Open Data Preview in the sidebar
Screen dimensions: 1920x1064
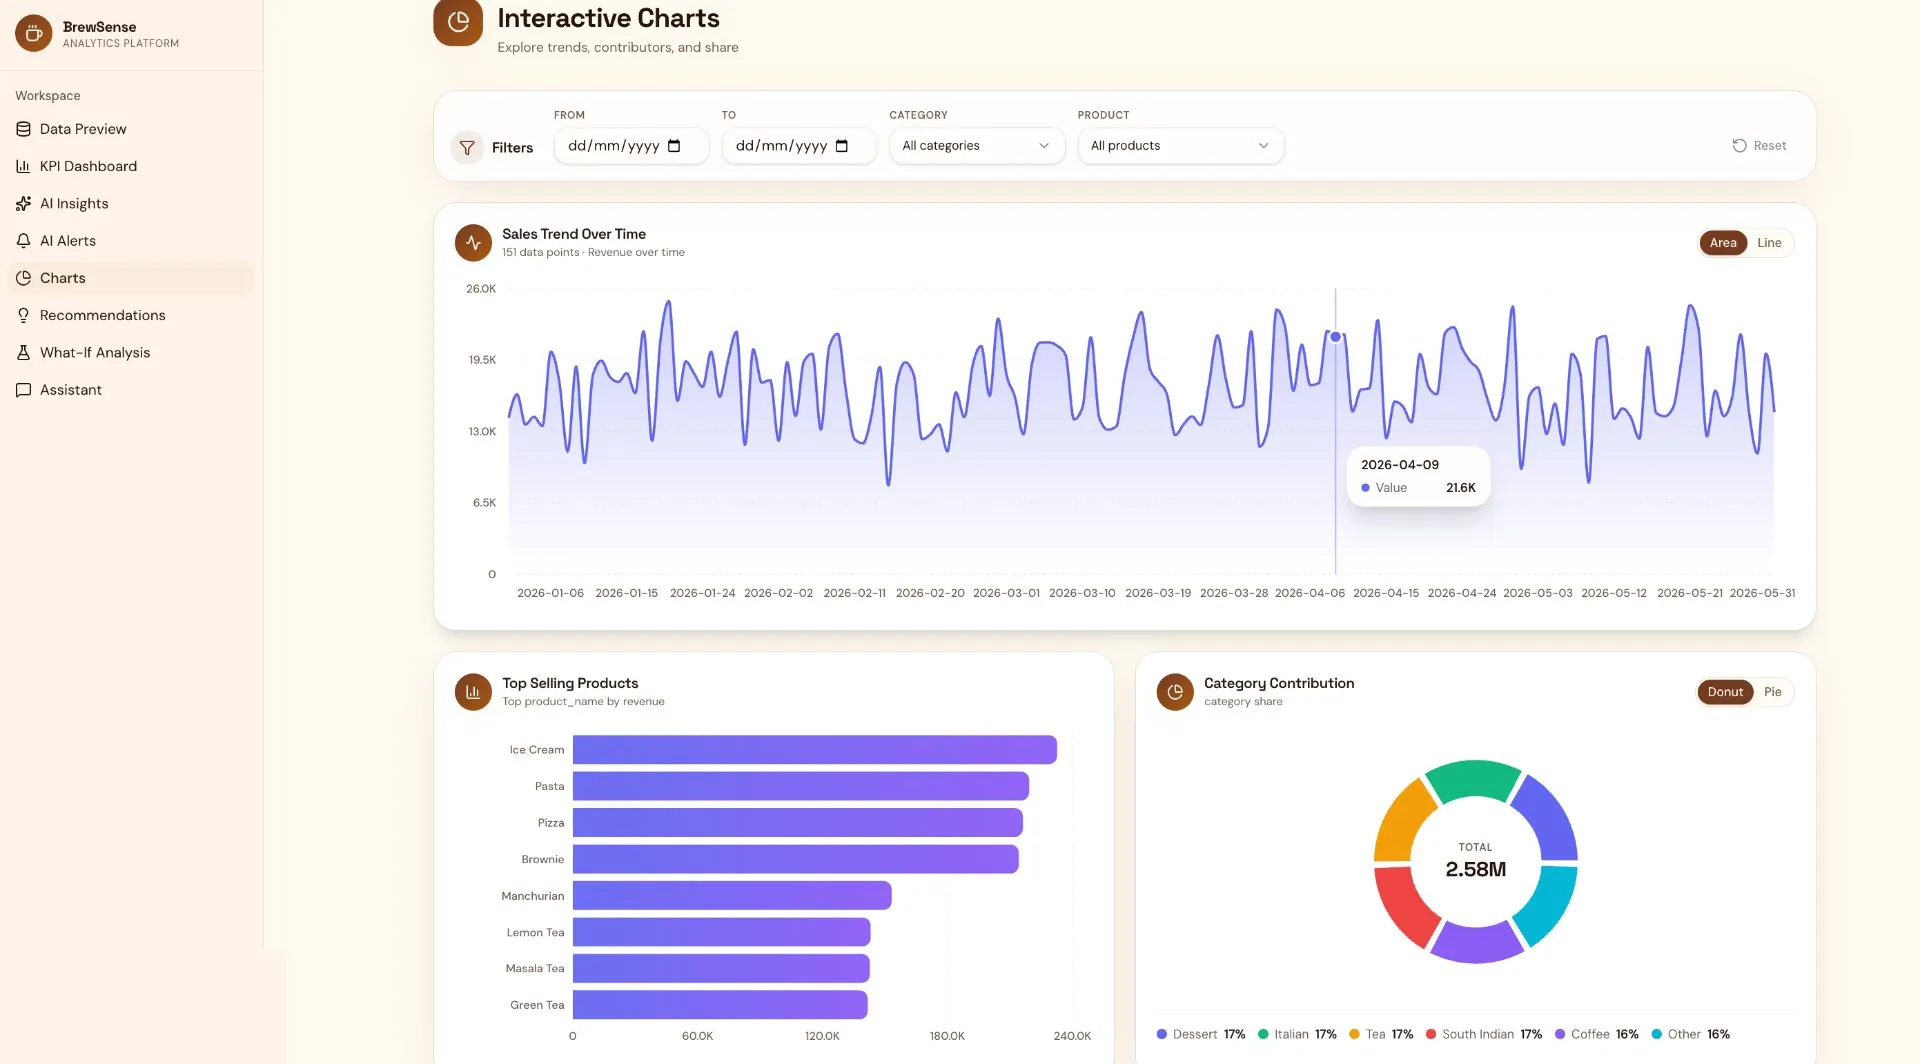click(x=130, y=129)
